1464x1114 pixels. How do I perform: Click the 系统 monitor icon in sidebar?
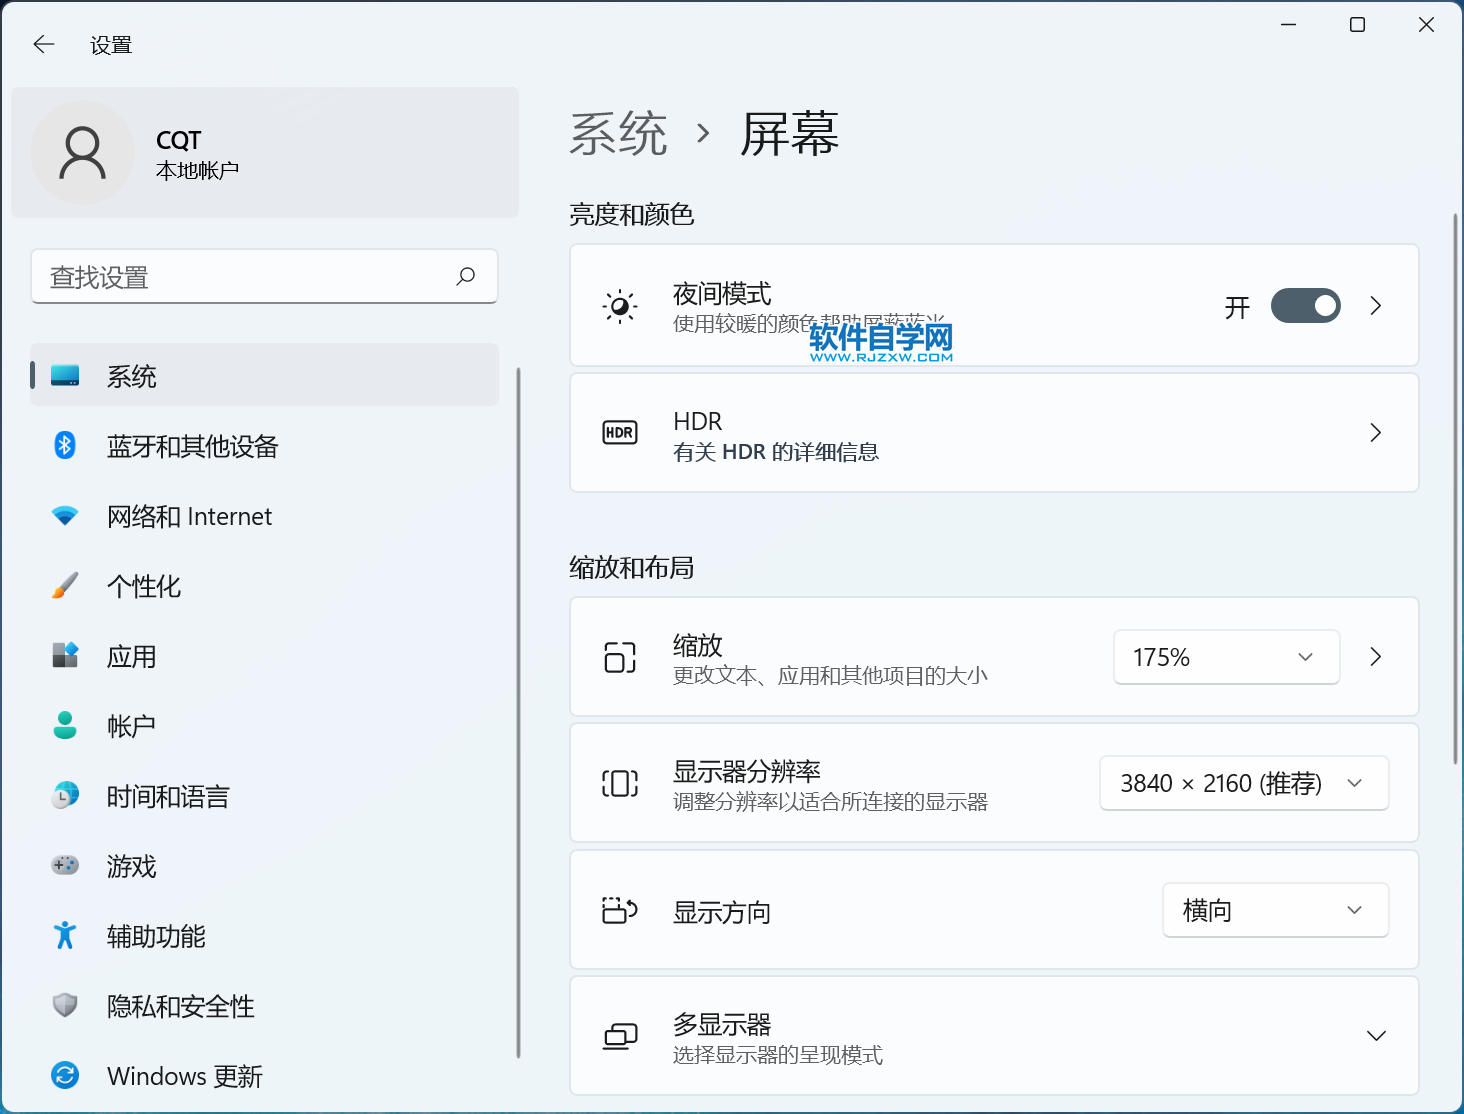(x=65, y=376)
